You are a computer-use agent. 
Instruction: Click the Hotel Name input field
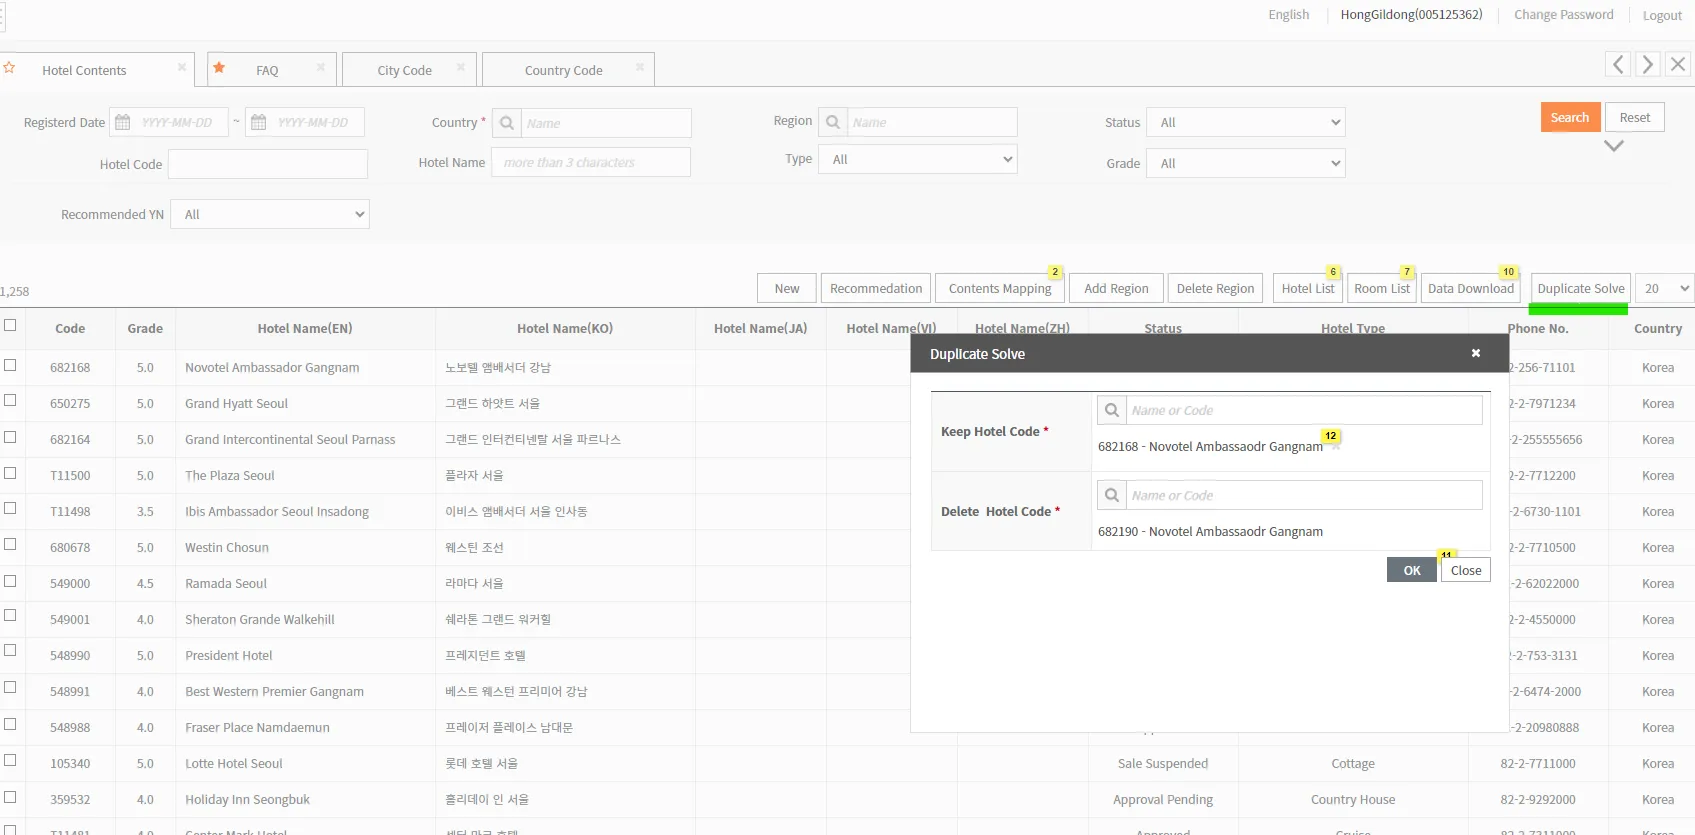click(x=591, y=162)
